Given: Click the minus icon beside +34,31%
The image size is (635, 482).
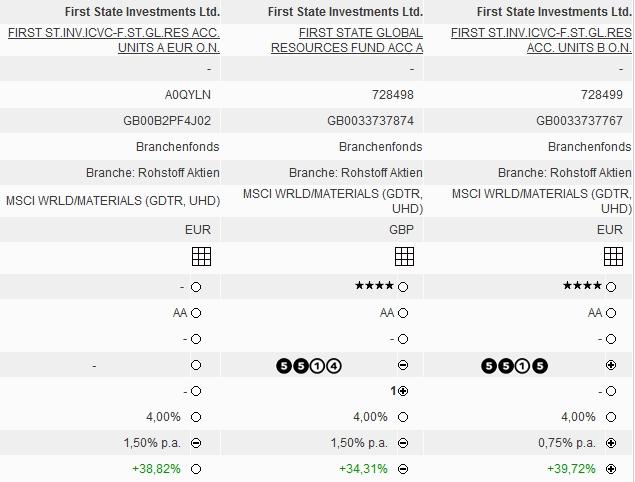Looking at the screenshot, I should 403,469.
